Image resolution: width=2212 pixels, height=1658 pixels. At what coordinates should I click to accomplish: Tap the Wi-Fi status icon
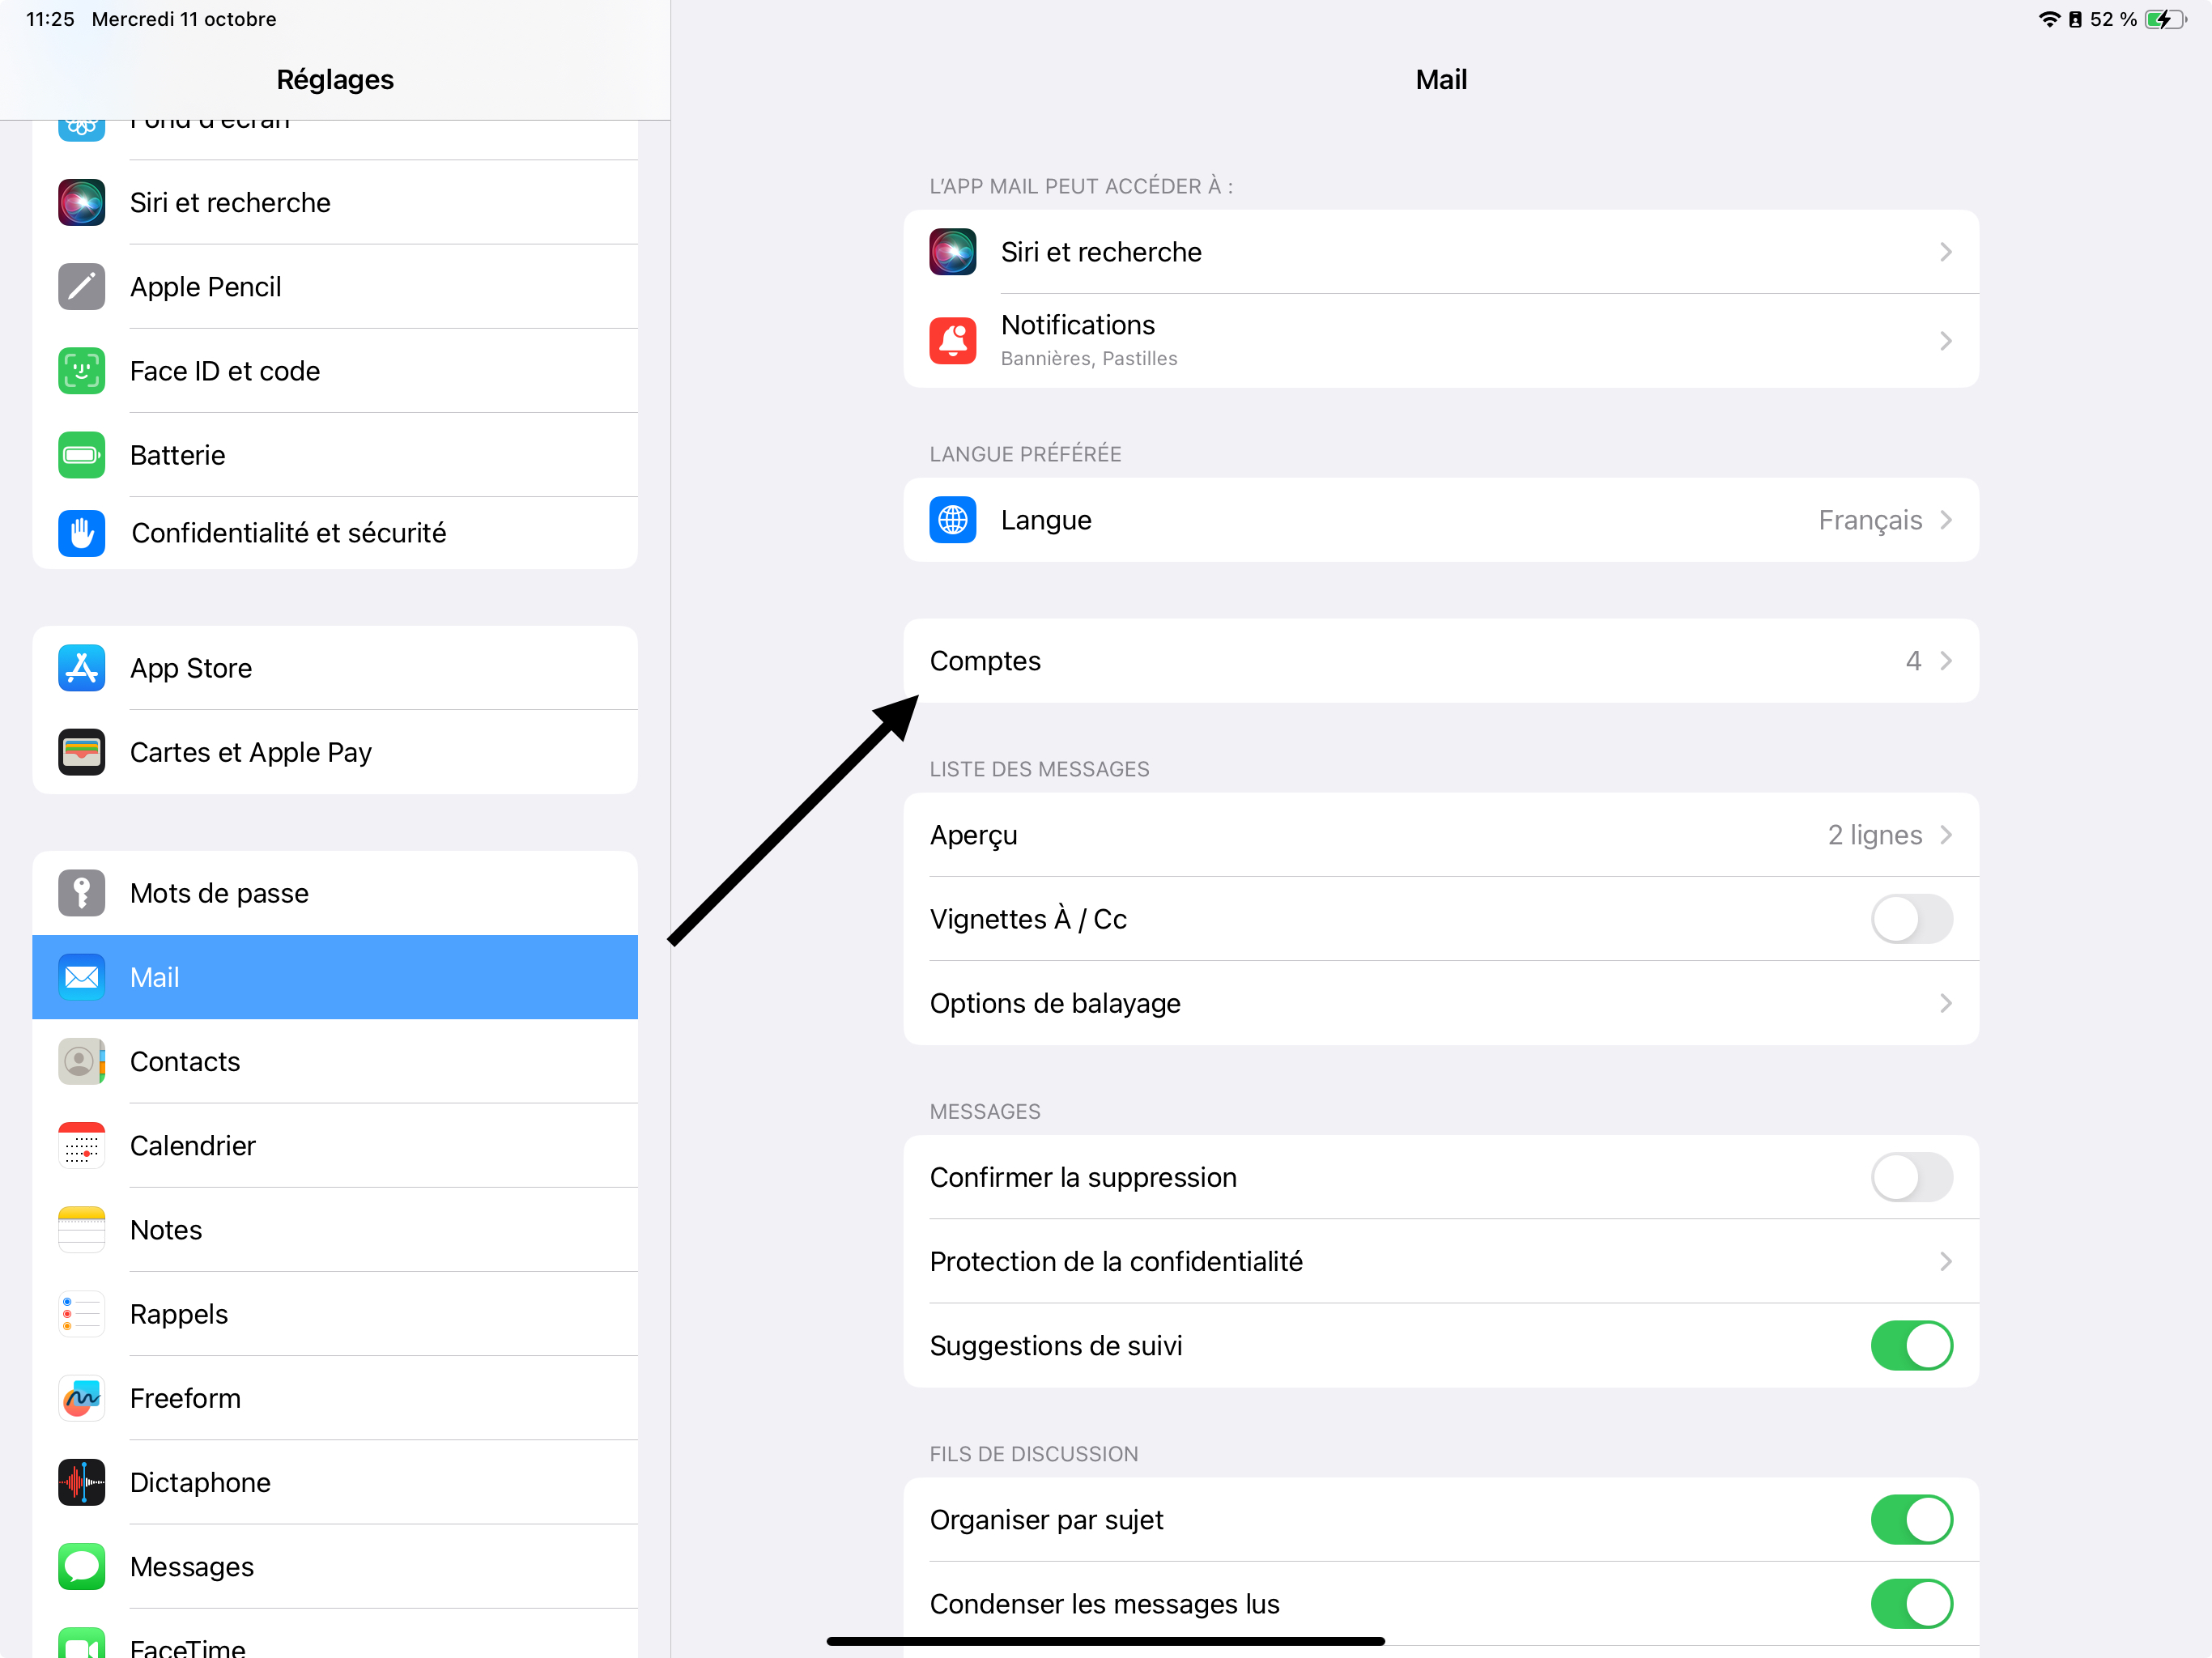pyautogui.click(x=2049, y=19)
